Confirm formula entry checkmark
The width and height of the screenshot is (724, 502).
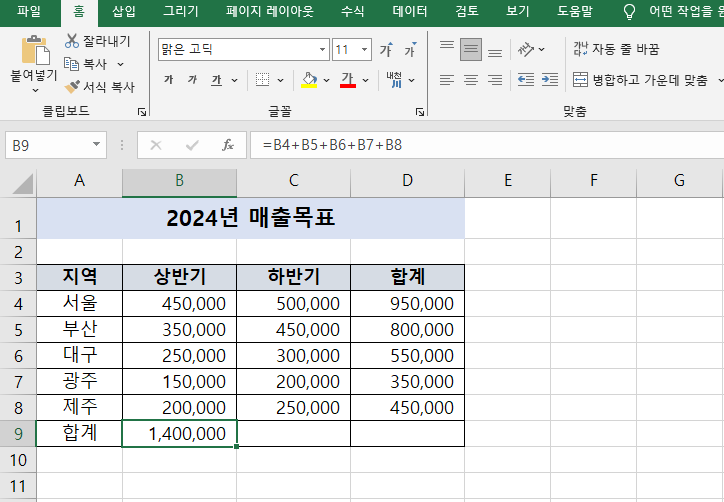192,145
